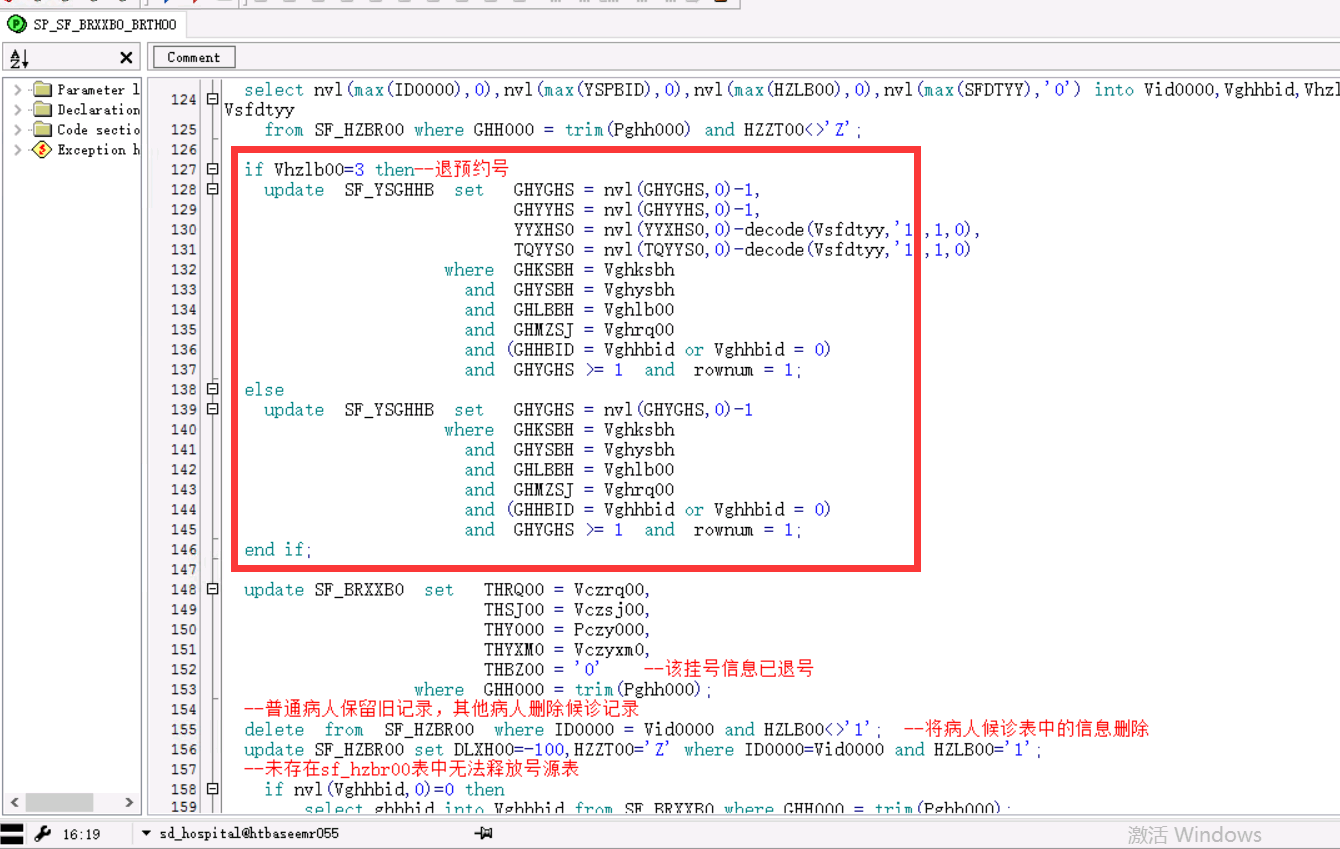Click the right arrow of the tree panel scrollbar
The width and height of the screenshot is (1340, 849).
[x=129, y=802]
